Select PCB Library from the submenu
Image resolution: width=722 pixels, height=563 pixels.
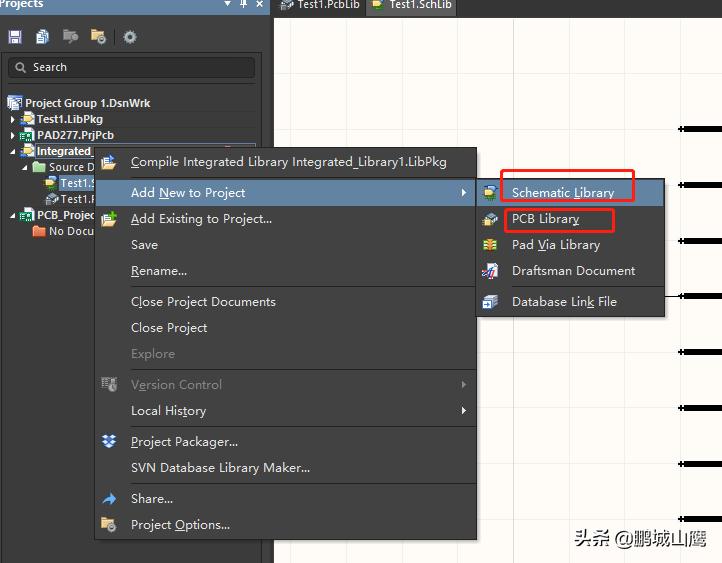click(x=545, y=219)
